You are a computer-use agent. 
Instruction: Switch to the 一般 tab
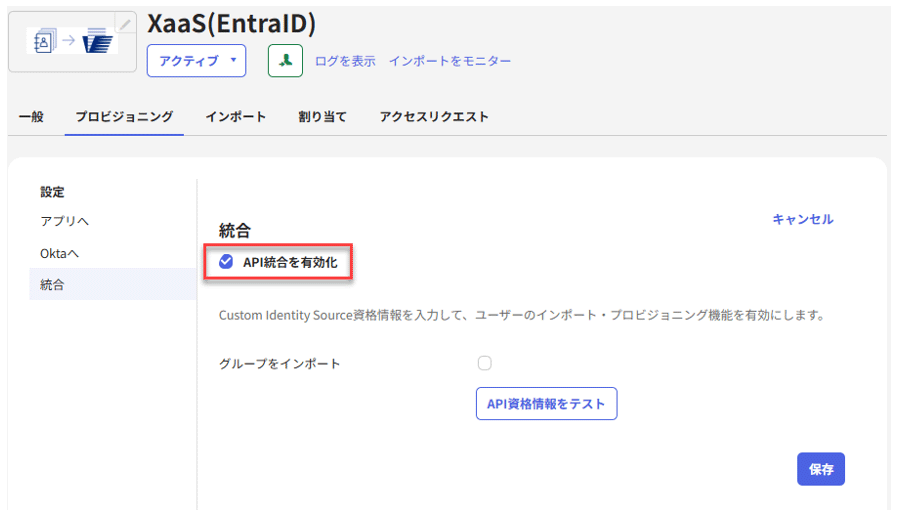point(31,117)
